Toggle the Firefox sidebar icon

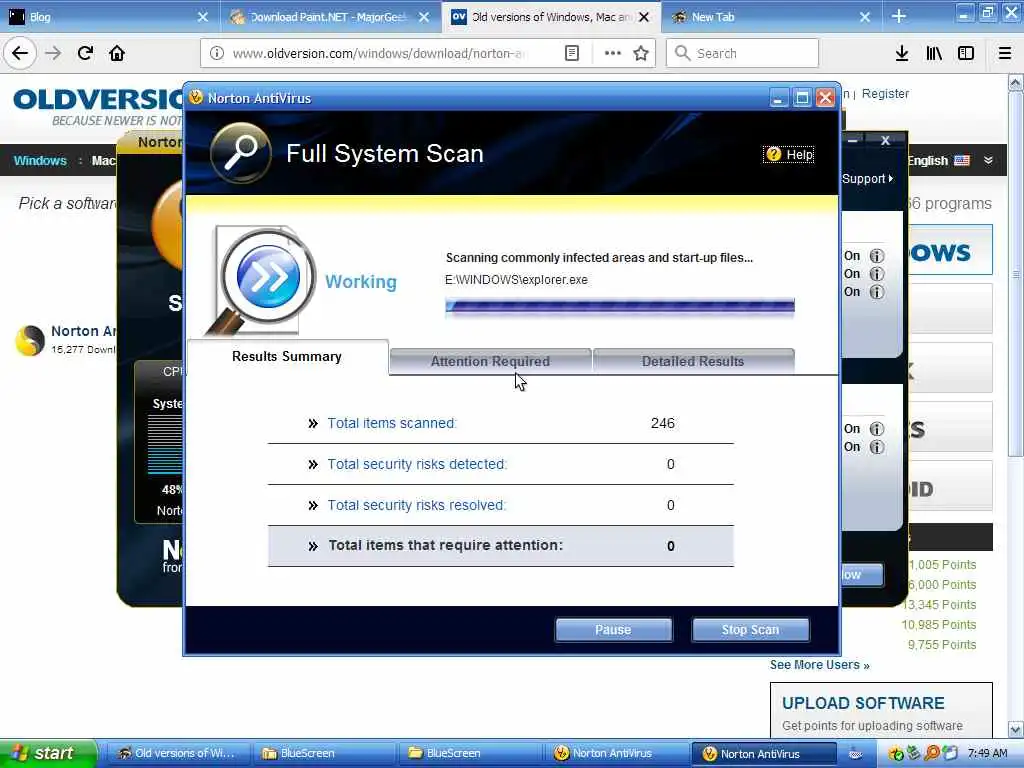click(966, 53)
